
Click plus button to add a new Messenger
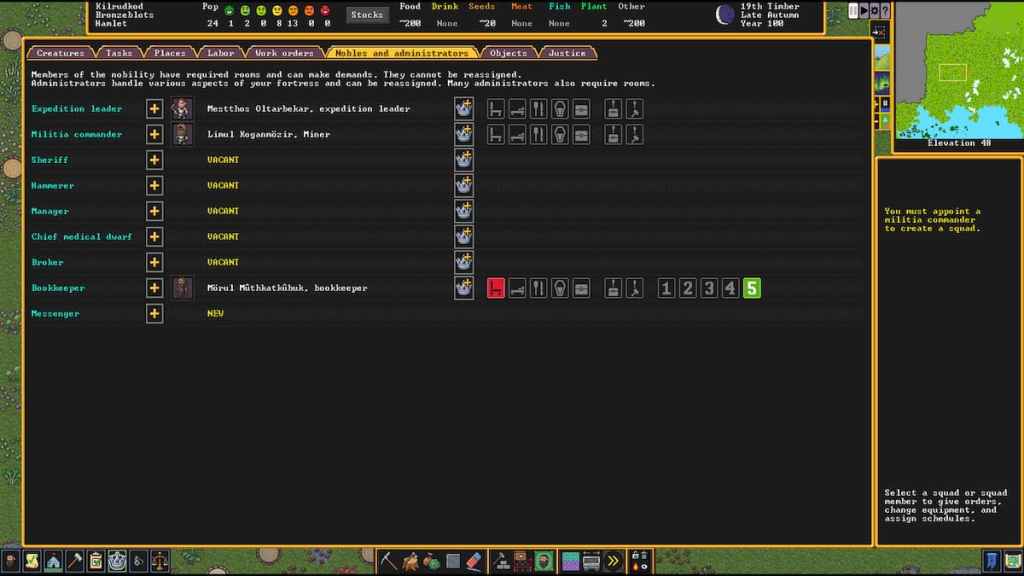pos(154,314)
